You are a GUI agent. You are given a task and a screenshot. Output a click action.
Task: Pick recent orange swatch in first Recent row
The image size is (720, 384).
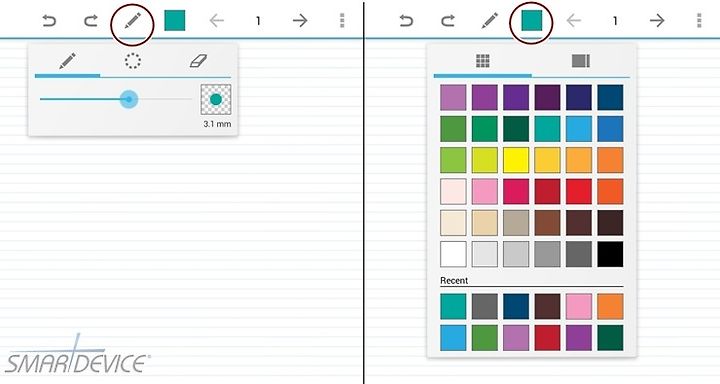tap(610, 306)
